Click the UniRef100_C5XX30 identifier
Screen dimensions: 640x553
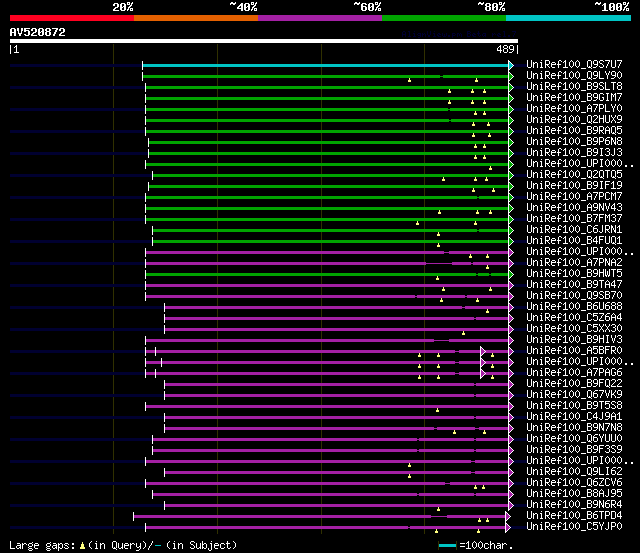[x=574, y=329]
